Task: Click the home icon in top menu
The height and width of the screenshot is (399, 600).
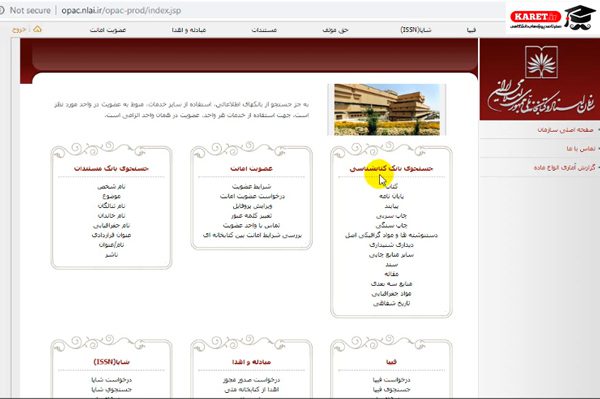Action: [x=37, y=29]
